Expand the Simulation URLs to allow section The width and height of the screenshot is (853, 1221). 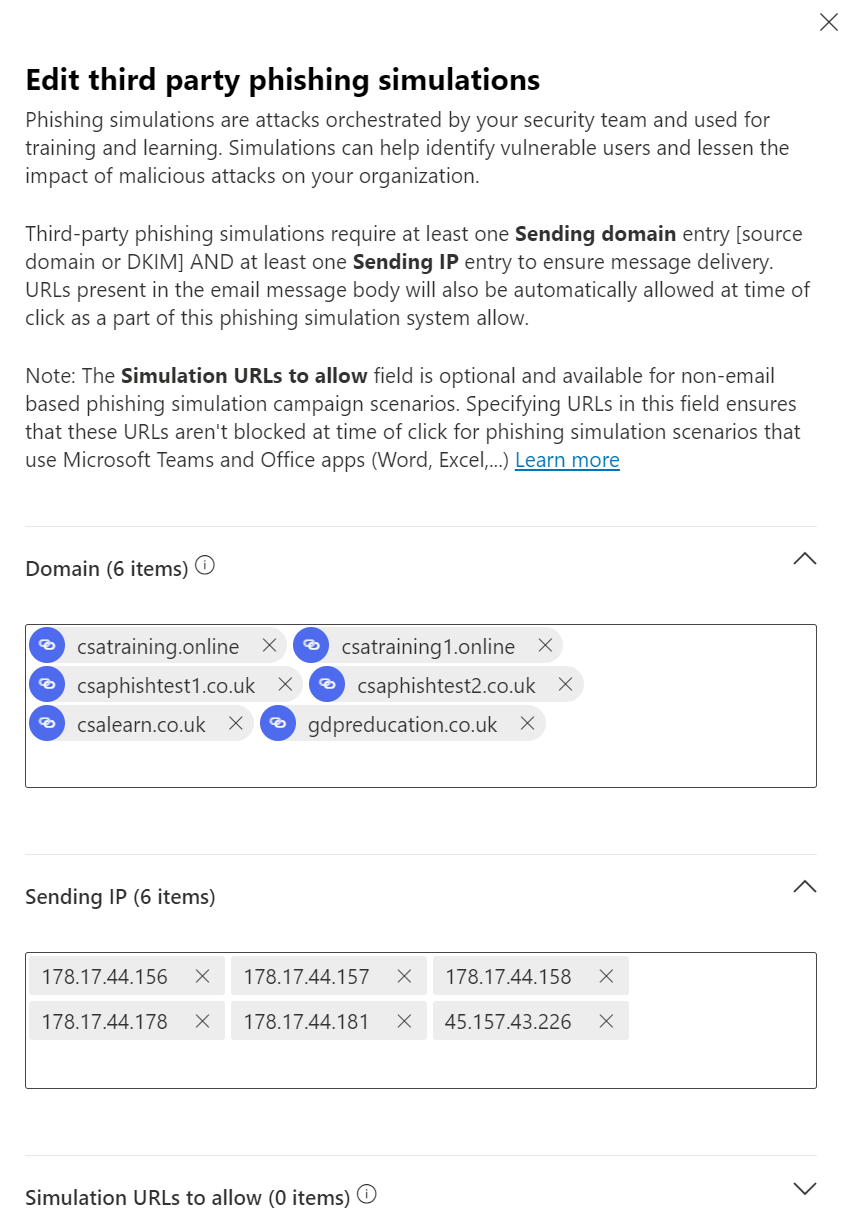pos(805,1188)
